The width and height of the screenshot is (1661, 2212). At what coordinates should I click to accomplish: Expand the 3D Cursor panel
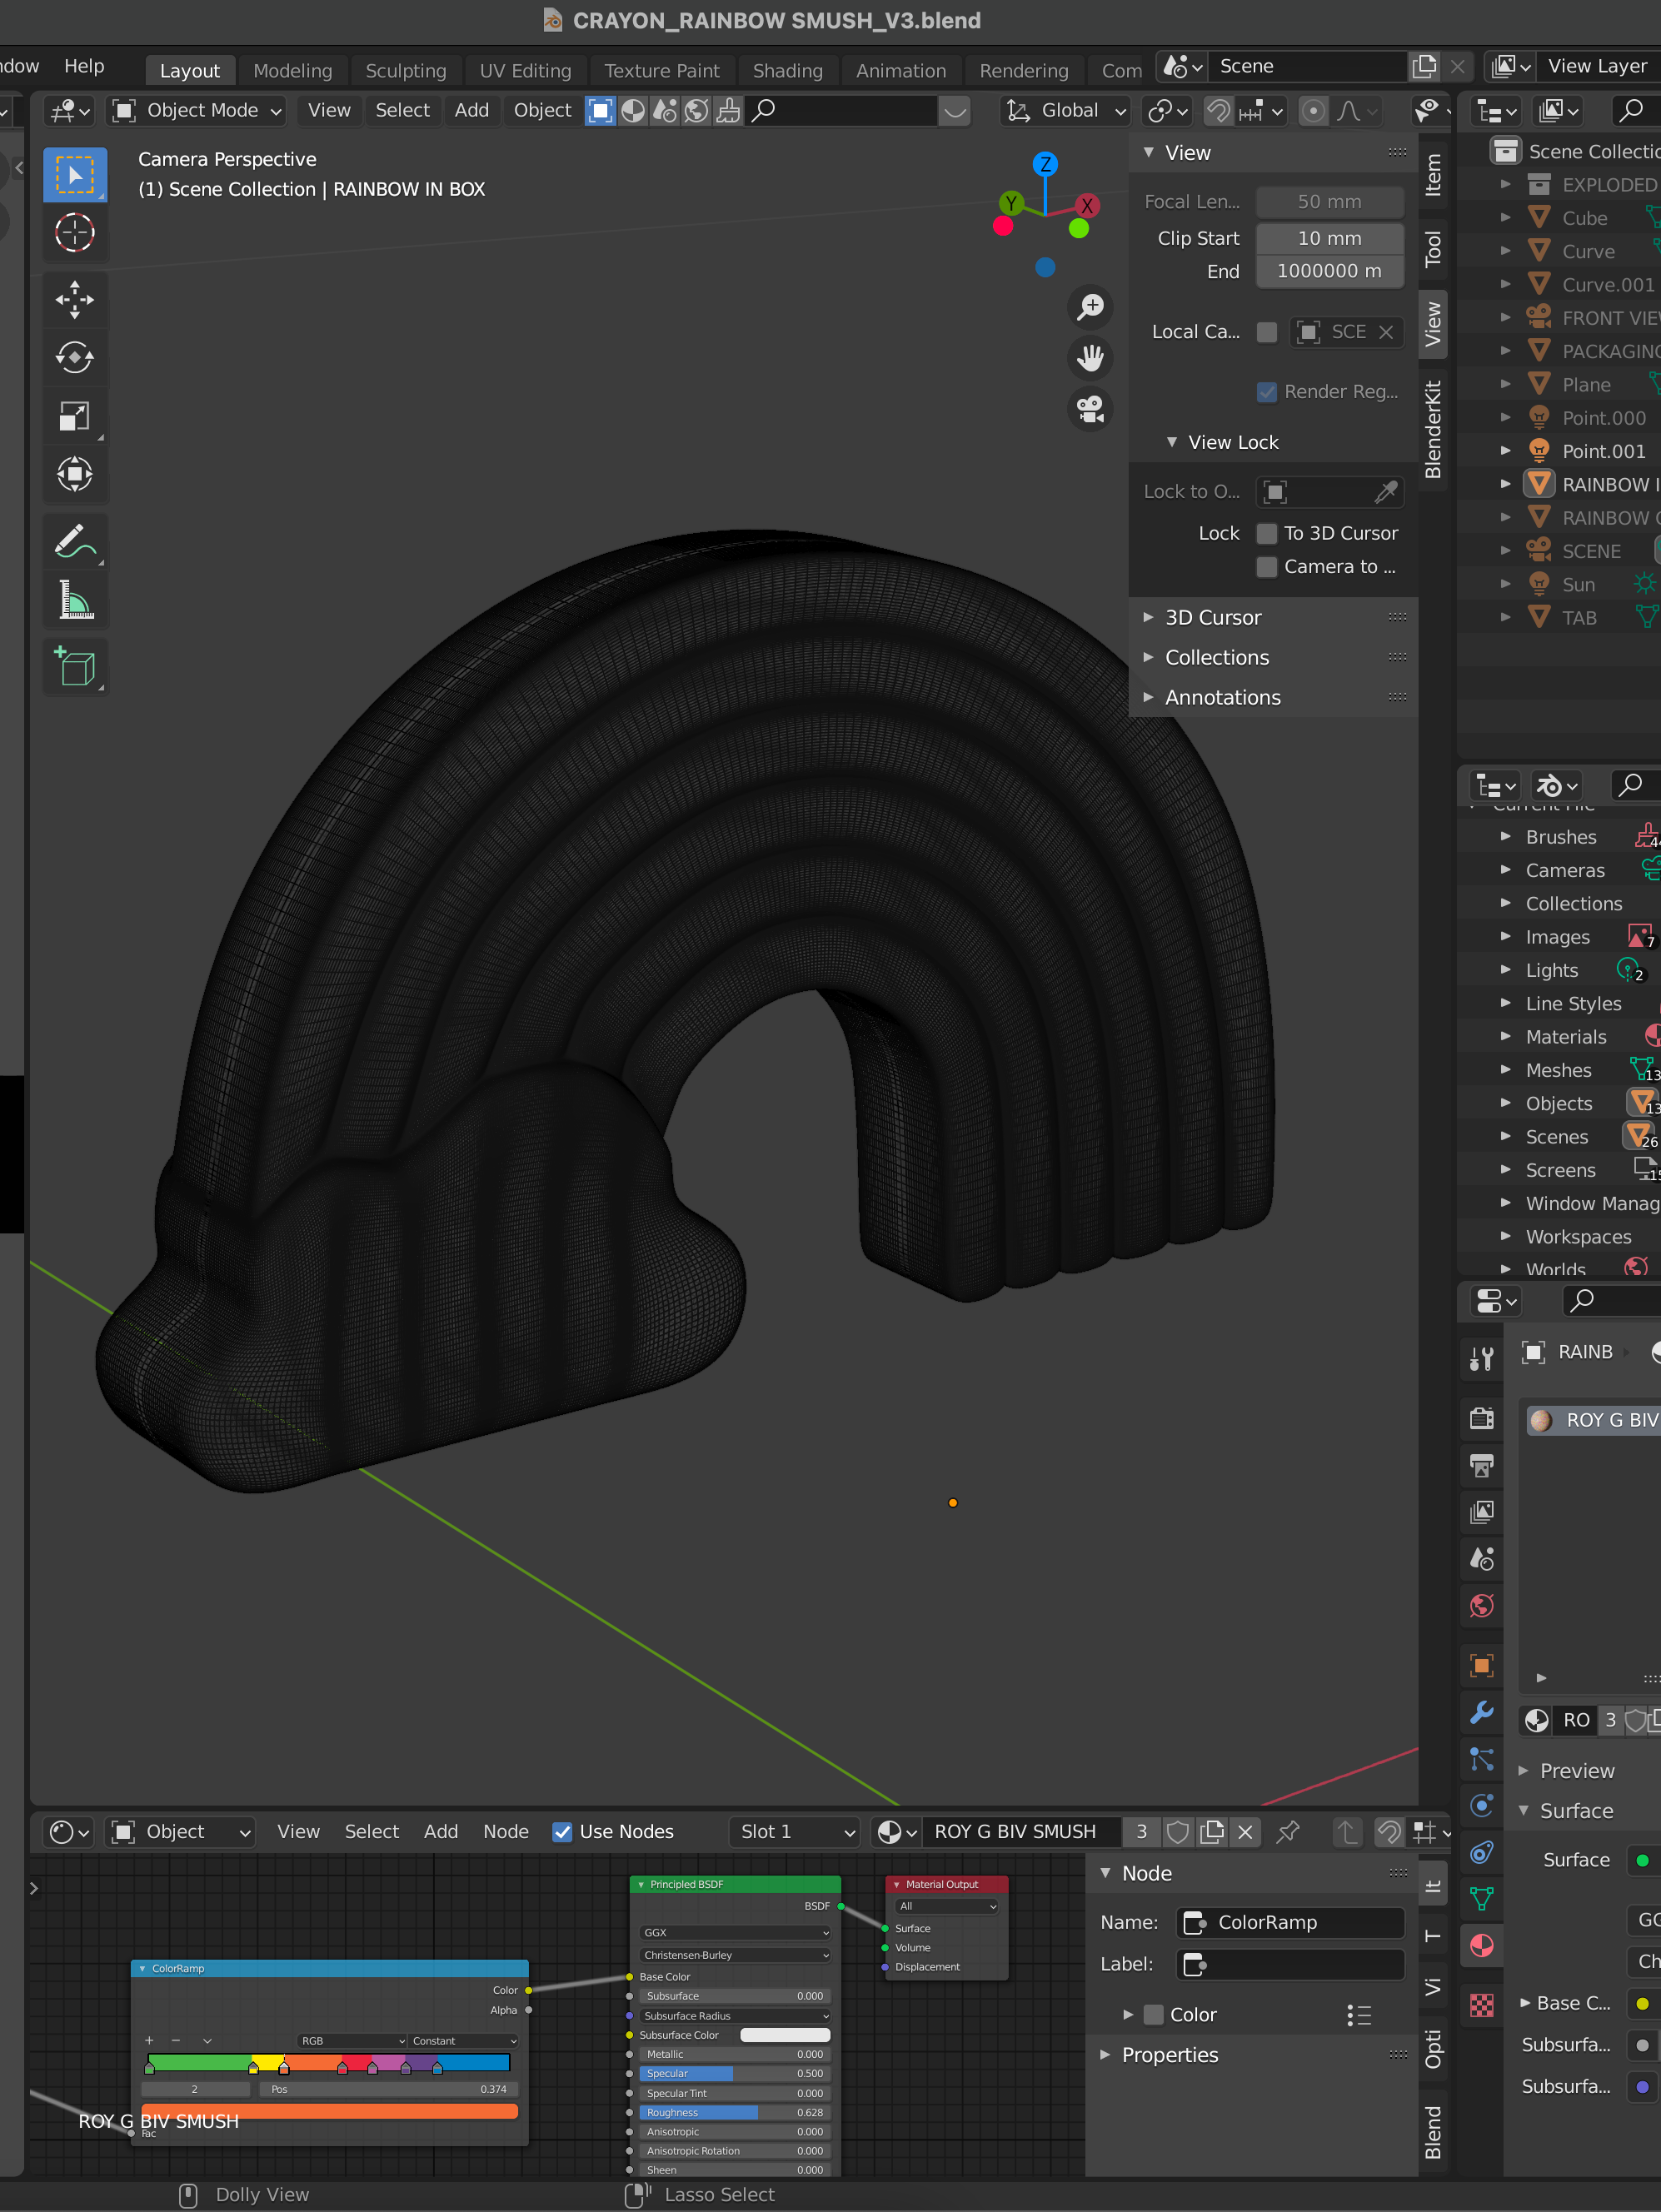[x=1213, y=617]
